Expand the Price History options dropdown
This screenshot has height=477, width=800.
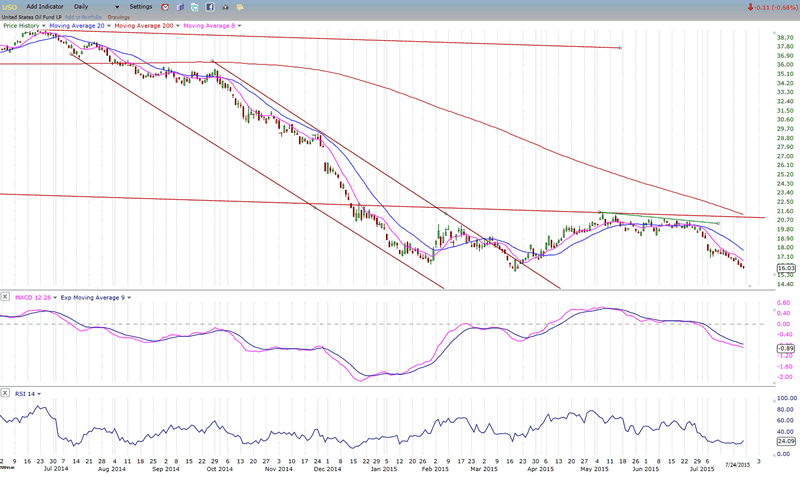coord(44,25)
